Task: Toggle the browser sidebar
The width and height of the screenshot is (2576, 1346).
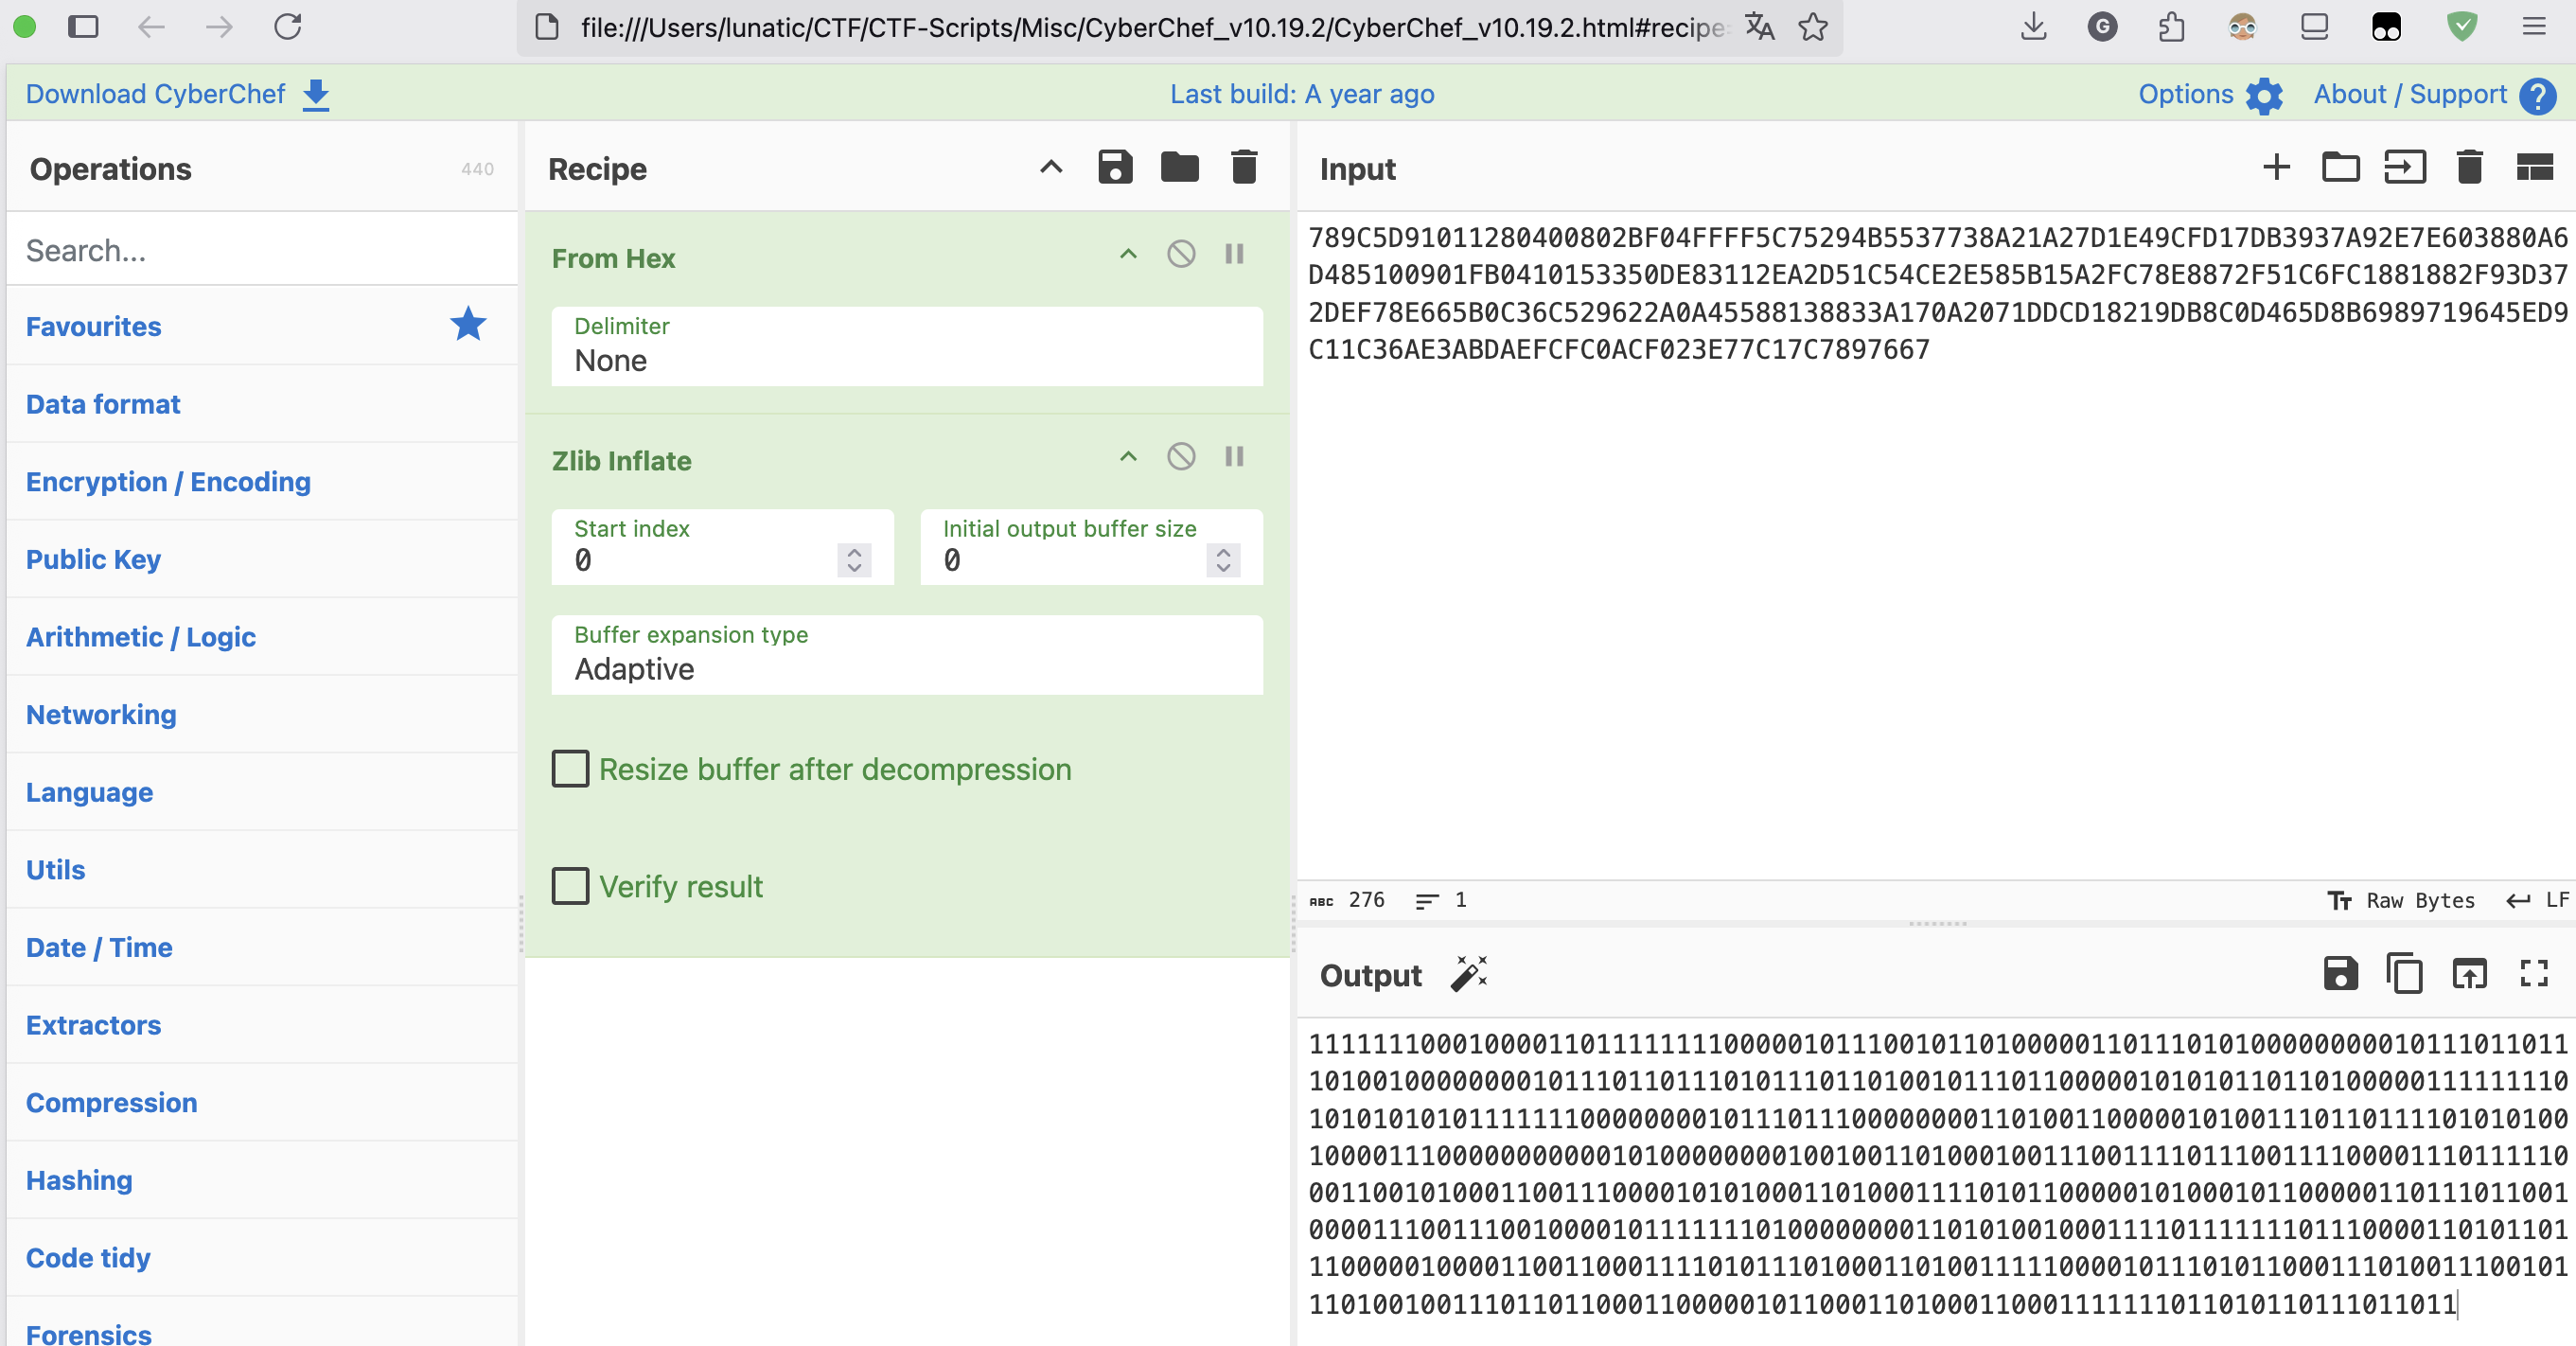Action: coord(83,27)
